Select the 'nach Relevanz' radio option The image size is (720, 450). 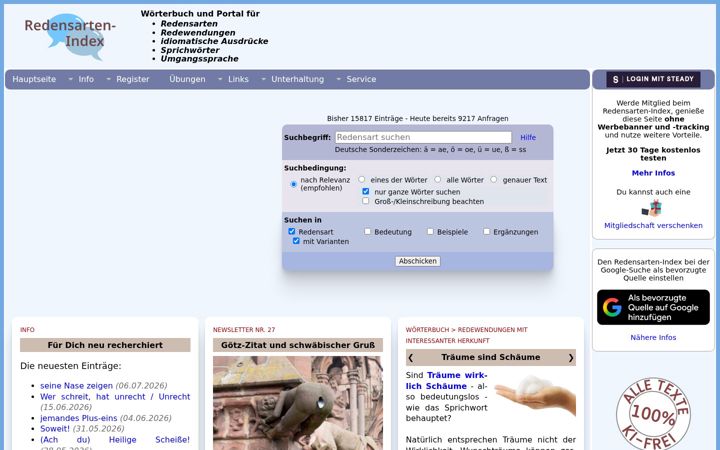[293, 184]
